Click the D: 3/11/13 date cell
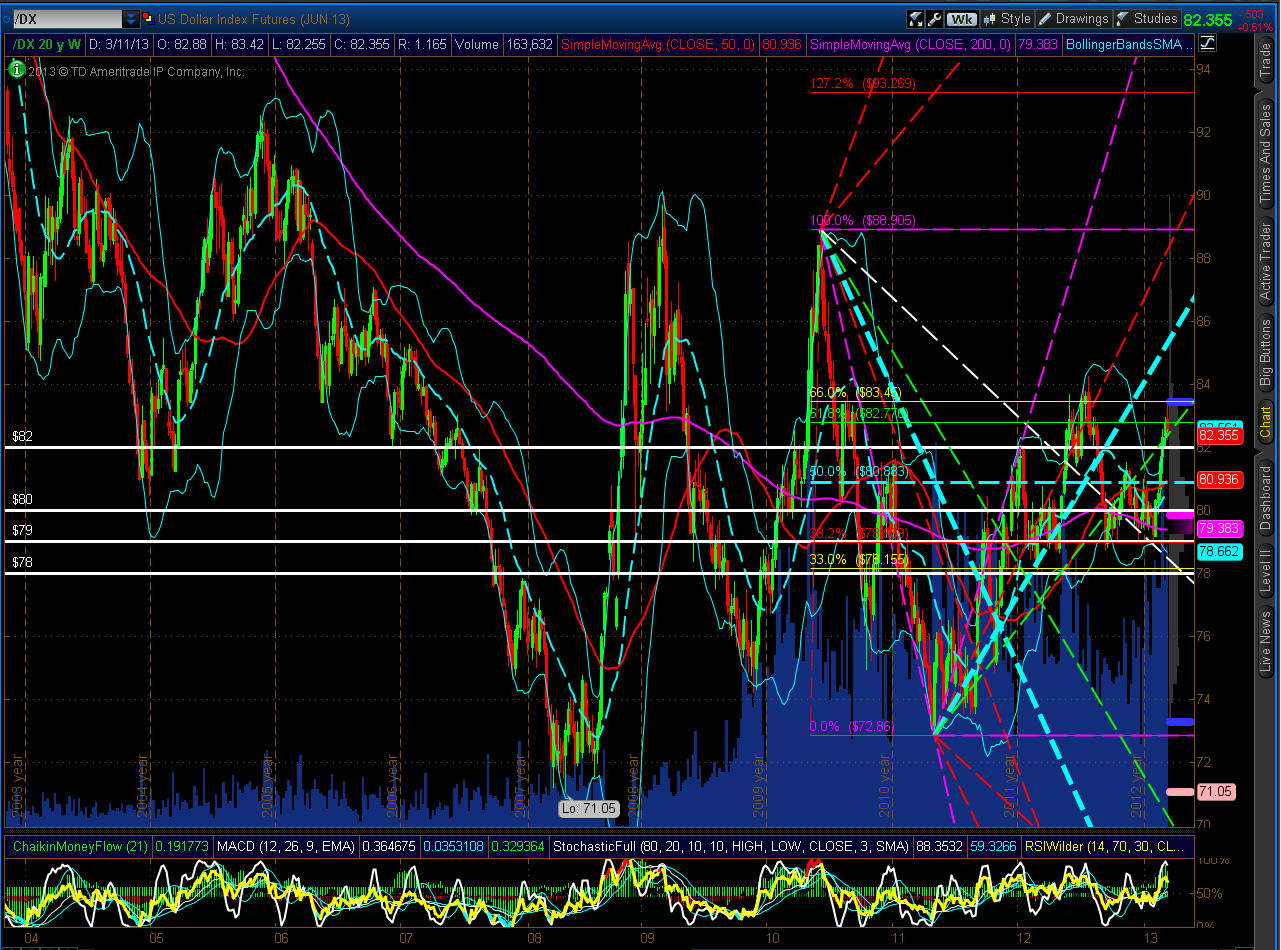Image resolution: width=1281 pixels, height=950 pixels. point(119,45)
